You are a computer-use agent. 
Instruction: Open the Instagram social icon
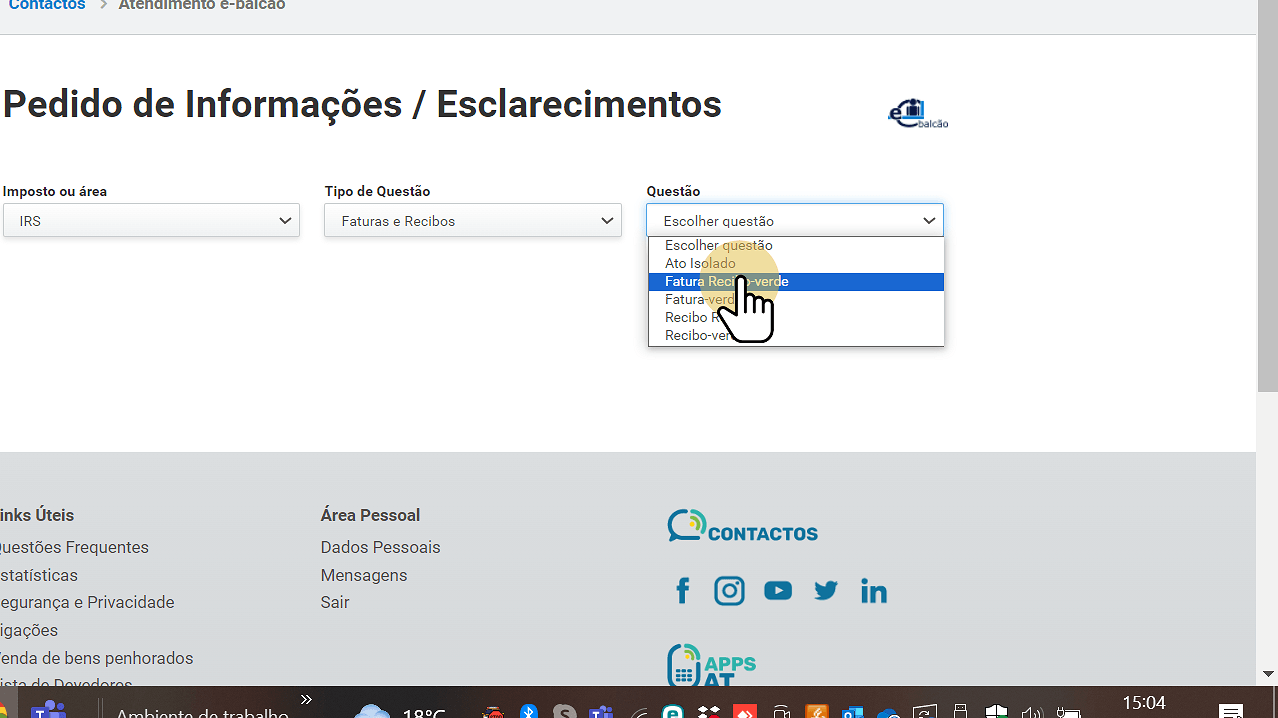(x=729, y=591)
